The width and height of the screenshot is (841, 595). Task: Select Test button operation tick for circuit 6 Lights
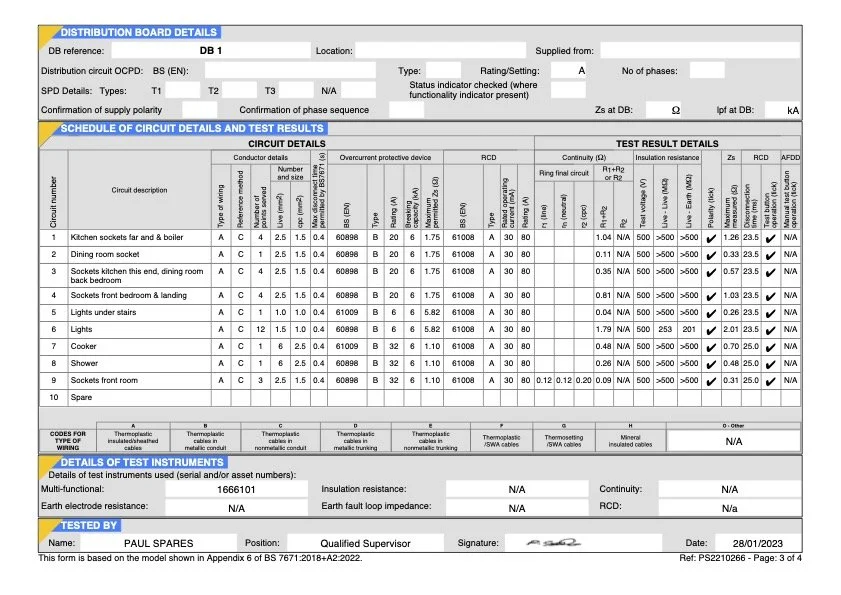[x=771, y=330]
